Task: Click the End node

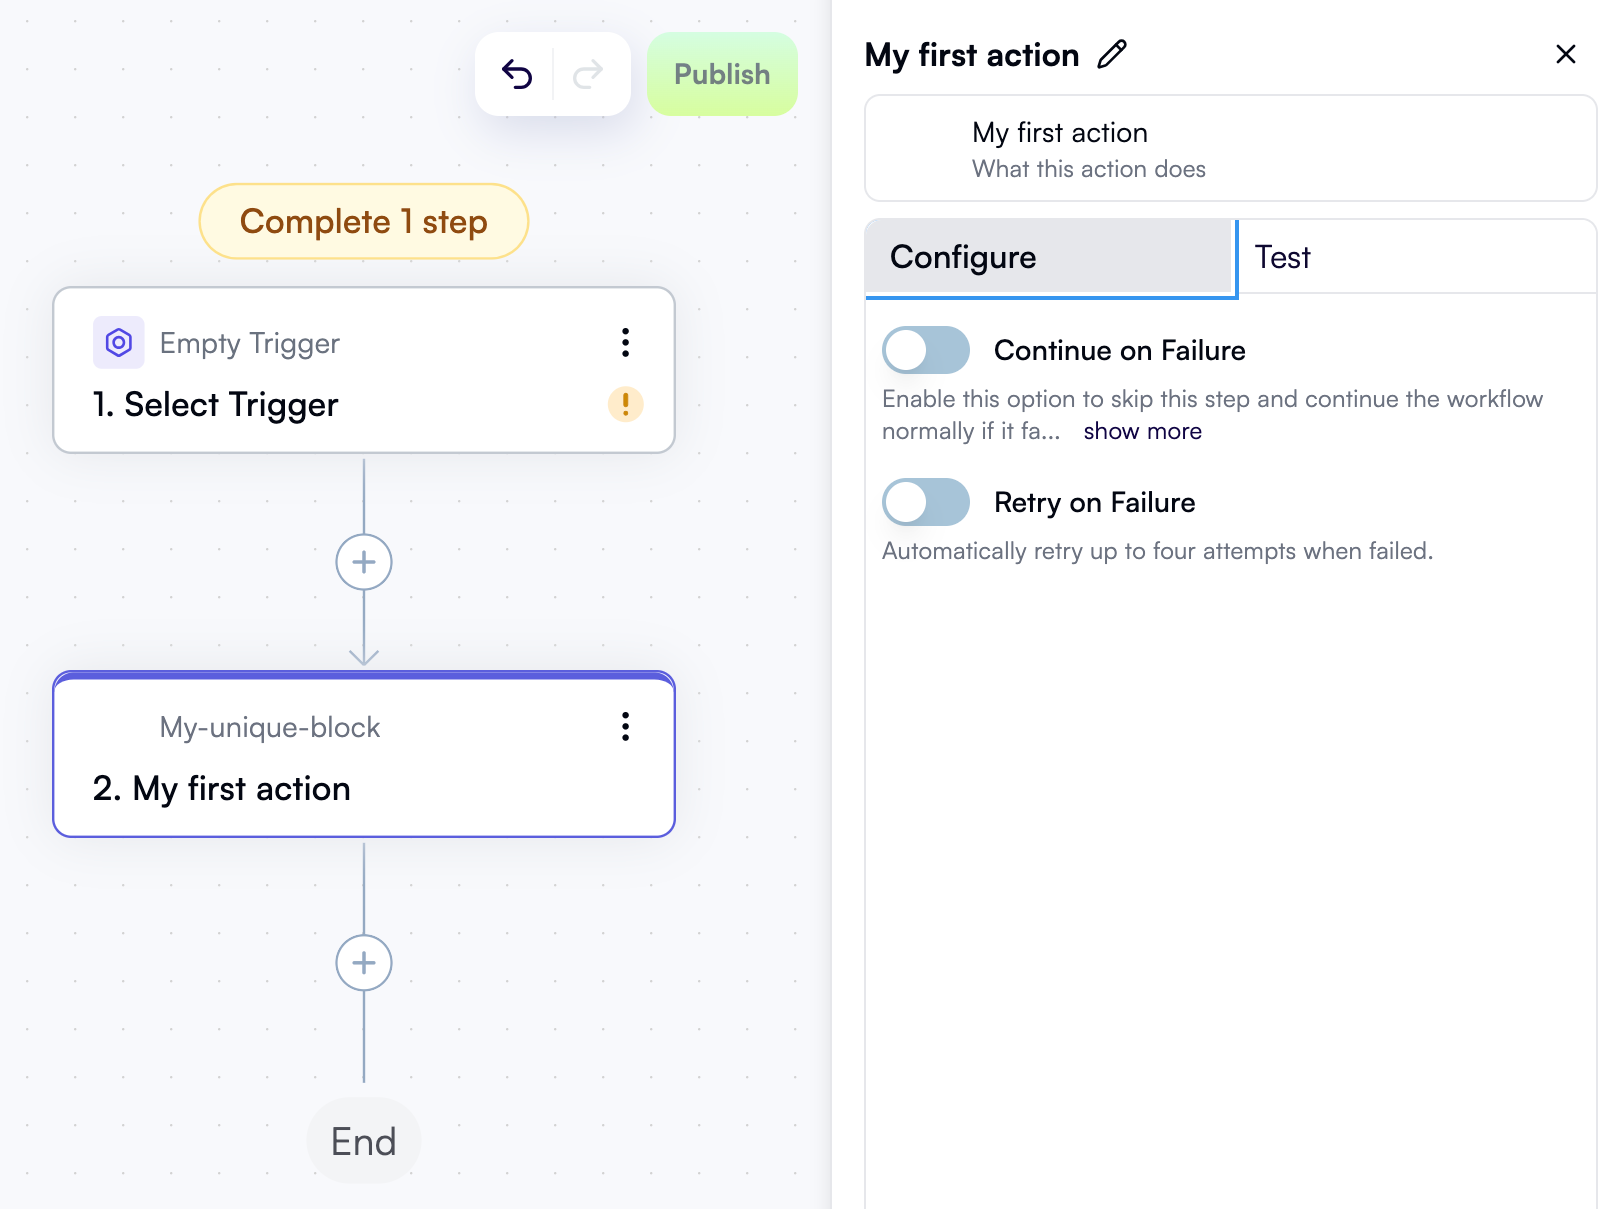Action: (364, 1141)
